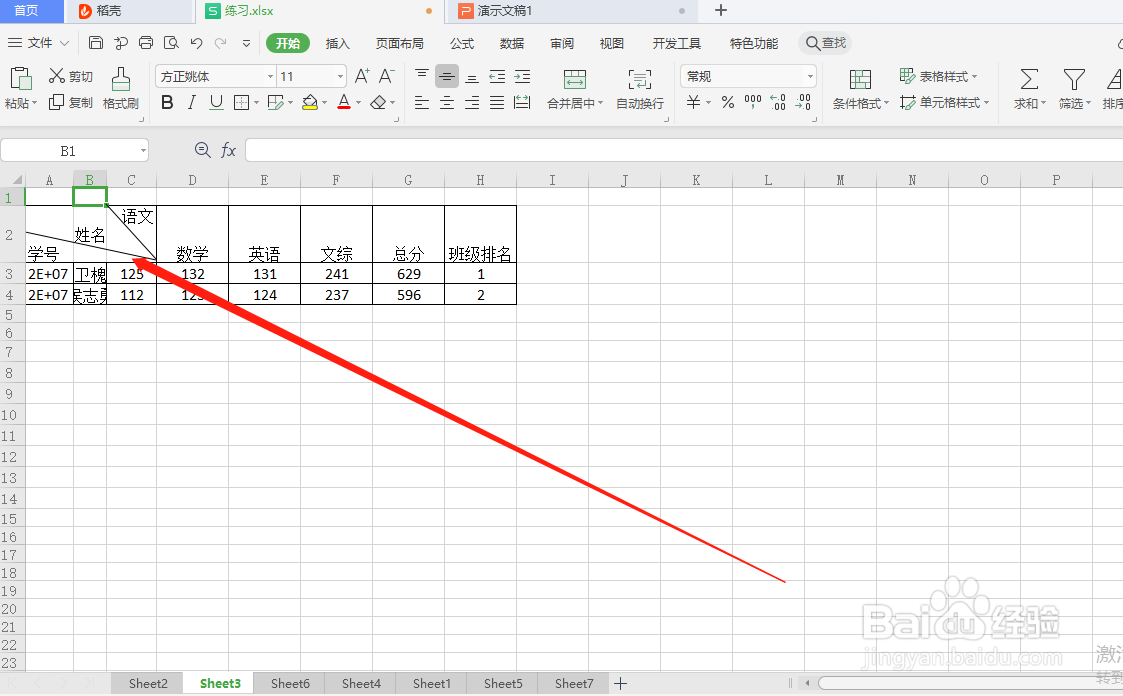Center text horizontally

[447, 102]
